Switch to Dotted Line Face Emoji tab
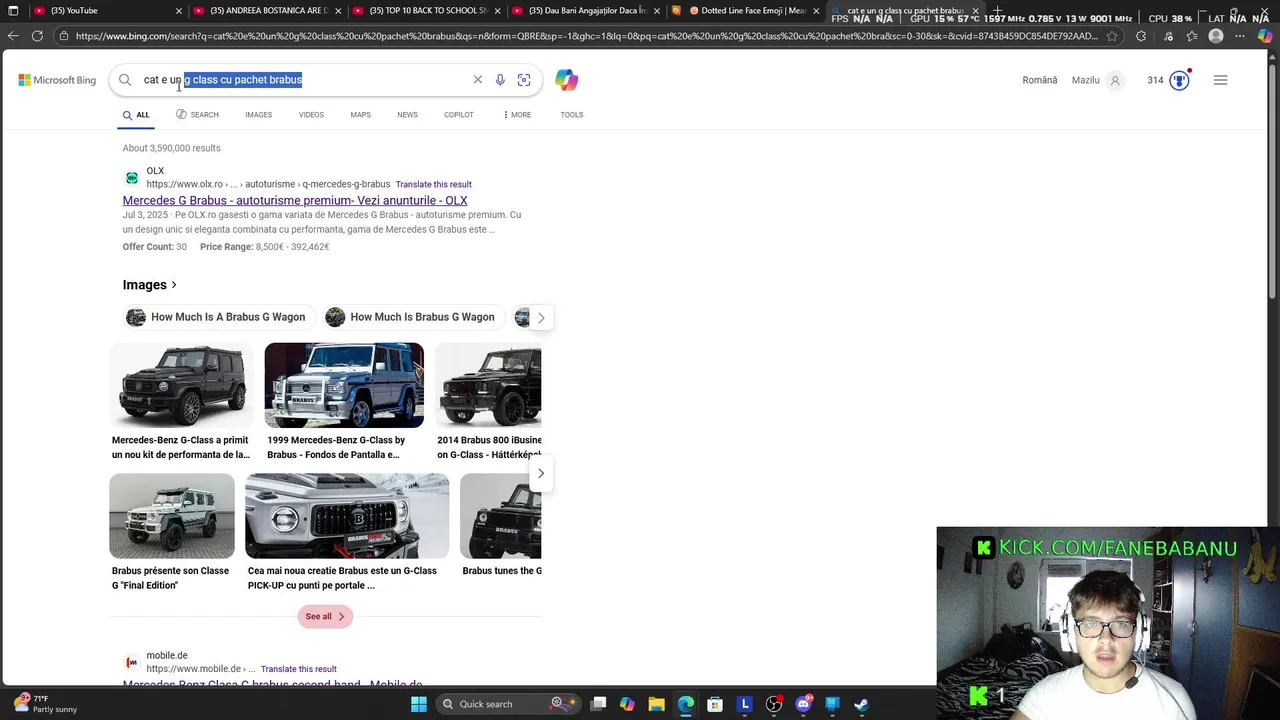The height and width of the screenshot is (720, 1280). click(x=745, y=10)
